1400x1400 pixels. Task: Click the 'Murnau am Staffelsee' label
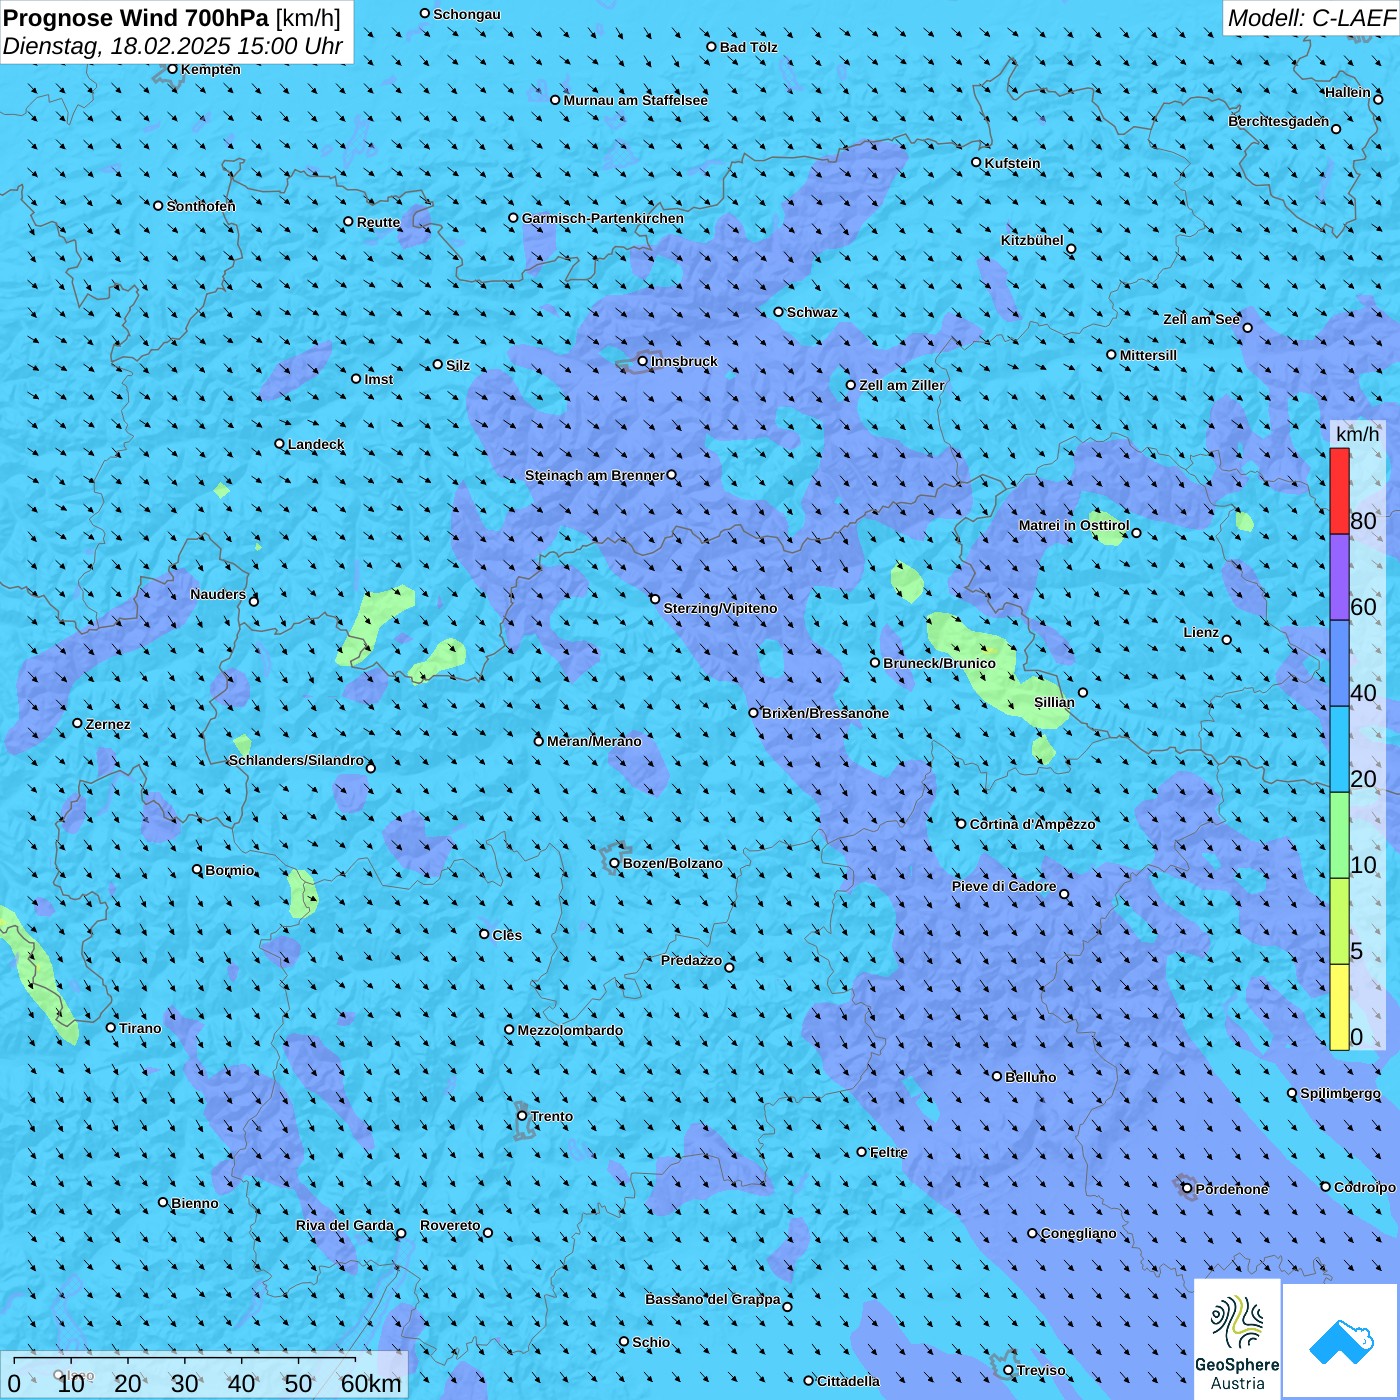635,100
